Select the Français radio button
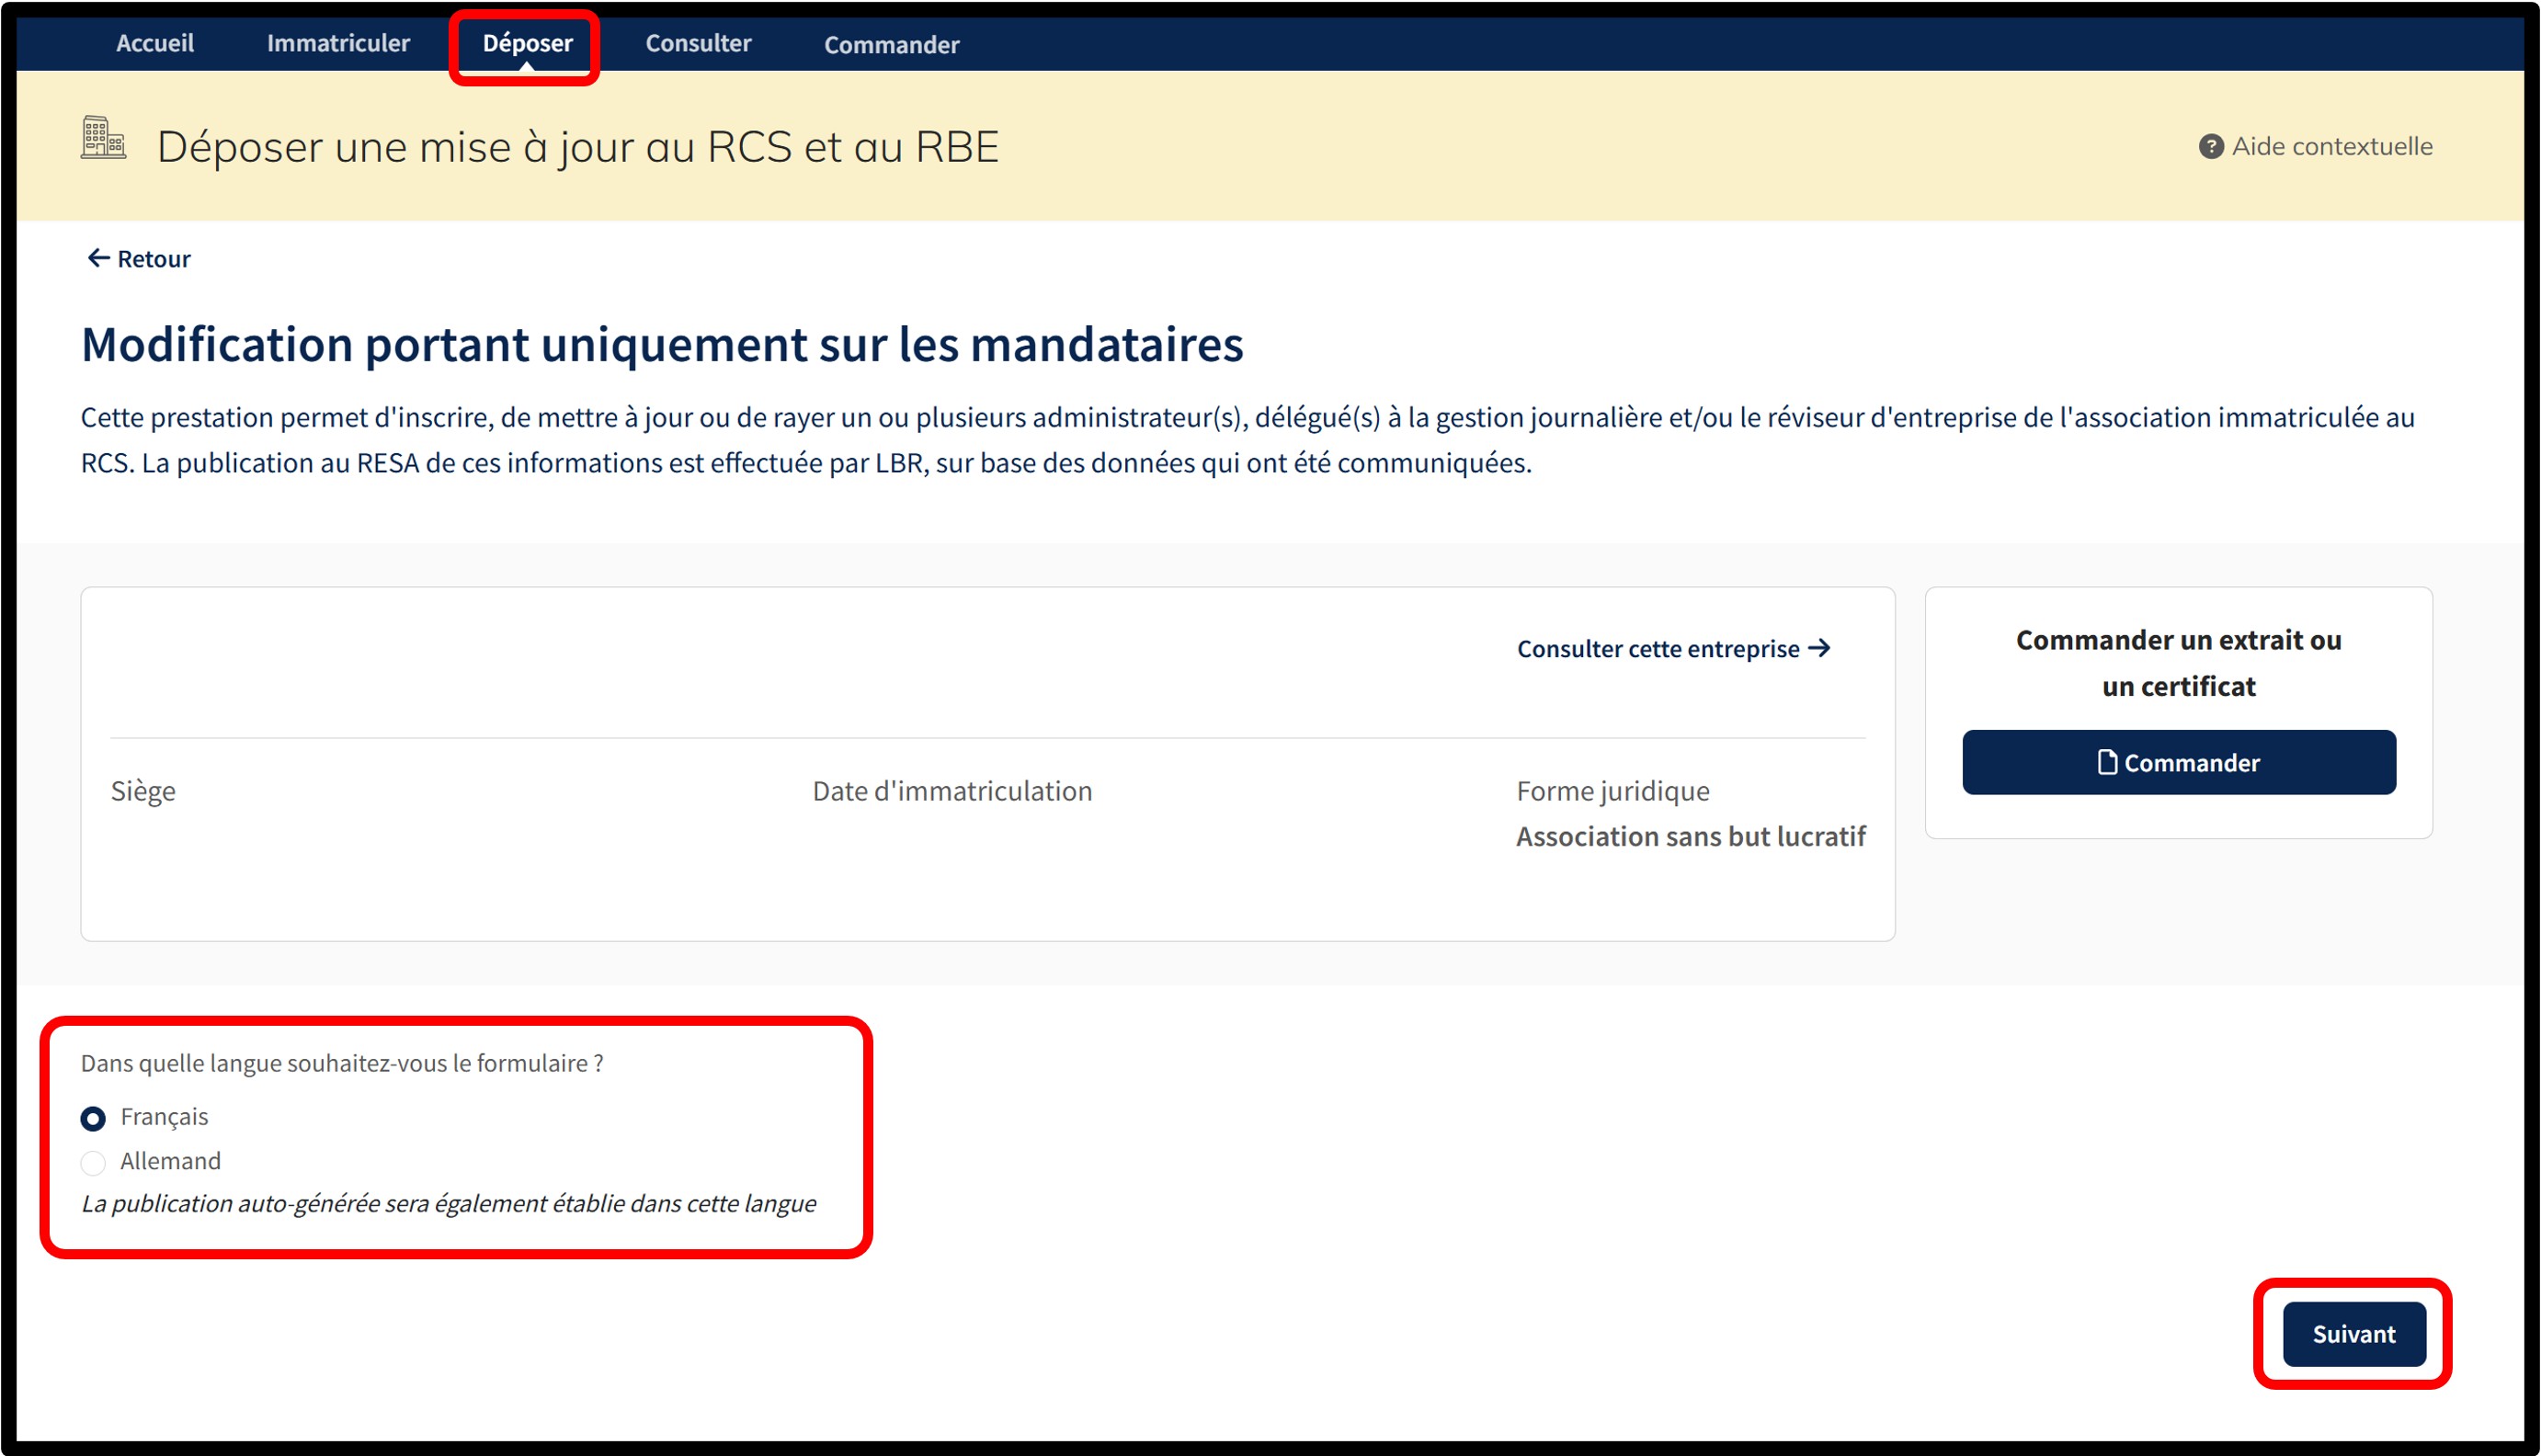The height and width of the screenshot is (1456, 2541). pyautogui.click(x=93, y=1119)
